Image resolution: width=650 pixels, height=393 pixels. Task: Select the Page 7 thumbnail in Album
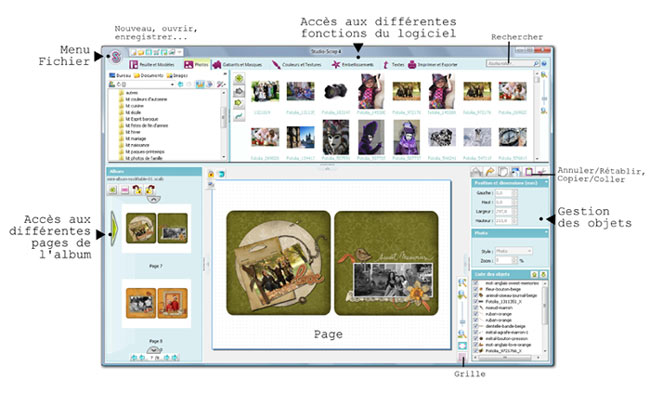[x=157, y=228]
